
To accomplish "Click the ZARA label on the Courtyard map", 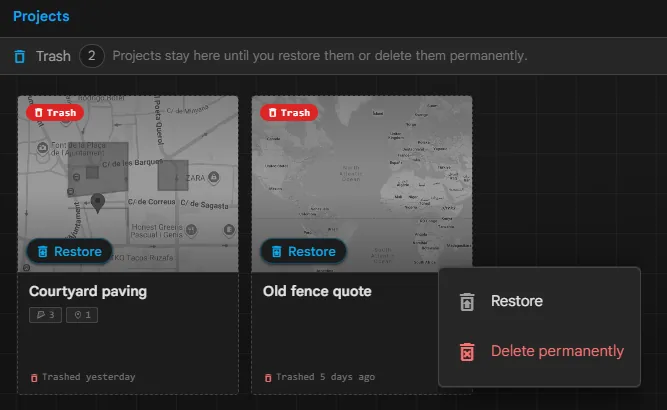I will click(x=196, y=178).
